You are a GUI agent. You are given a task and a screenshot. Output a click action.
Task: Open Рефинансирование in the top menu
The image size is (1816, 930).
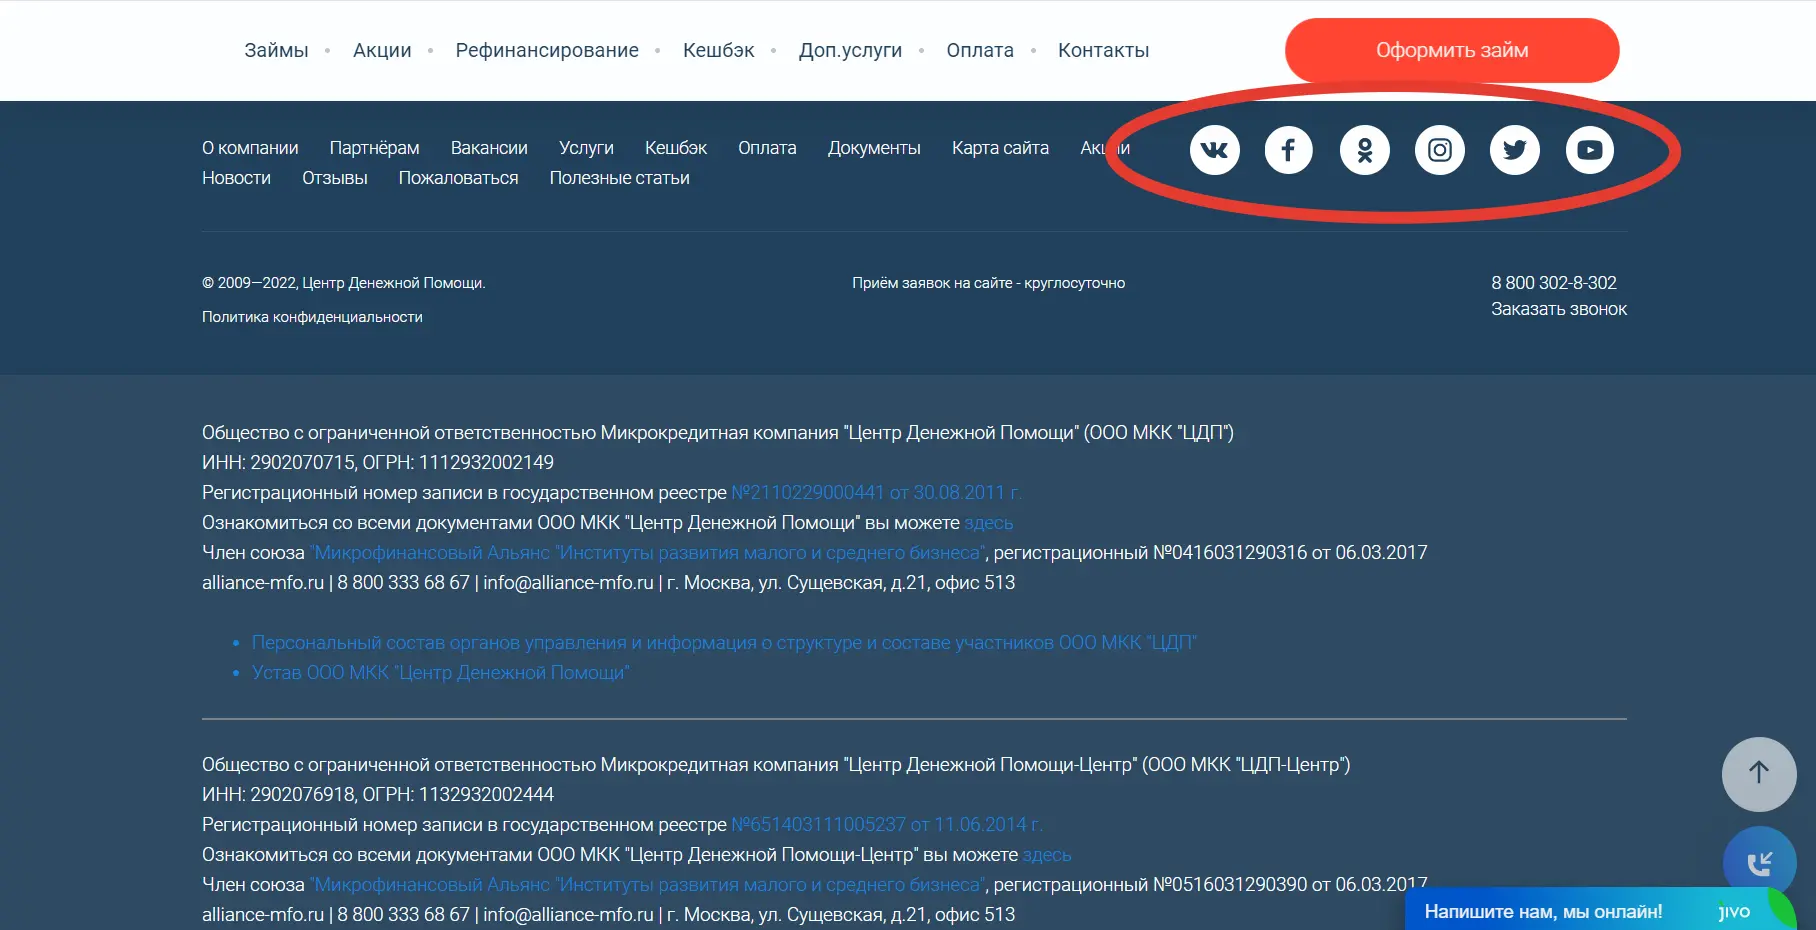[547, 50]
